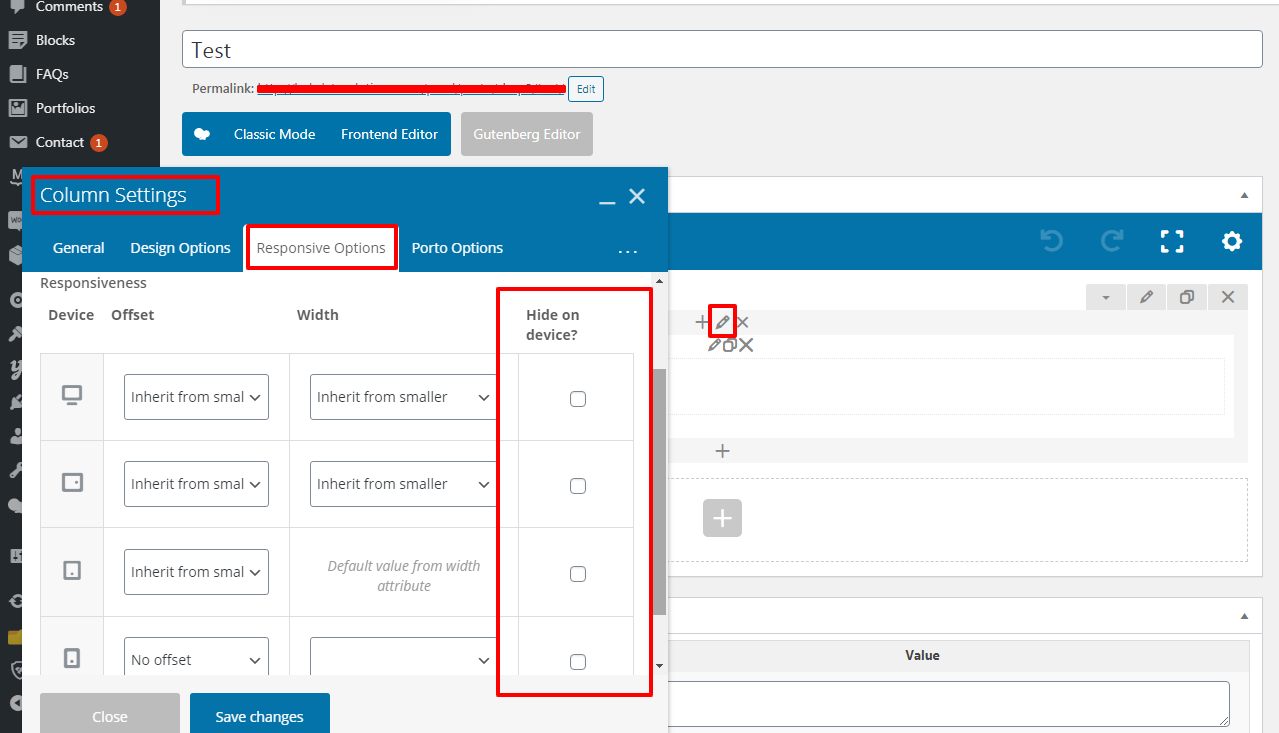This screenshot has height=733, width=1279.
Task: Open page builder settings gear
Action: tap(1232, 241)
